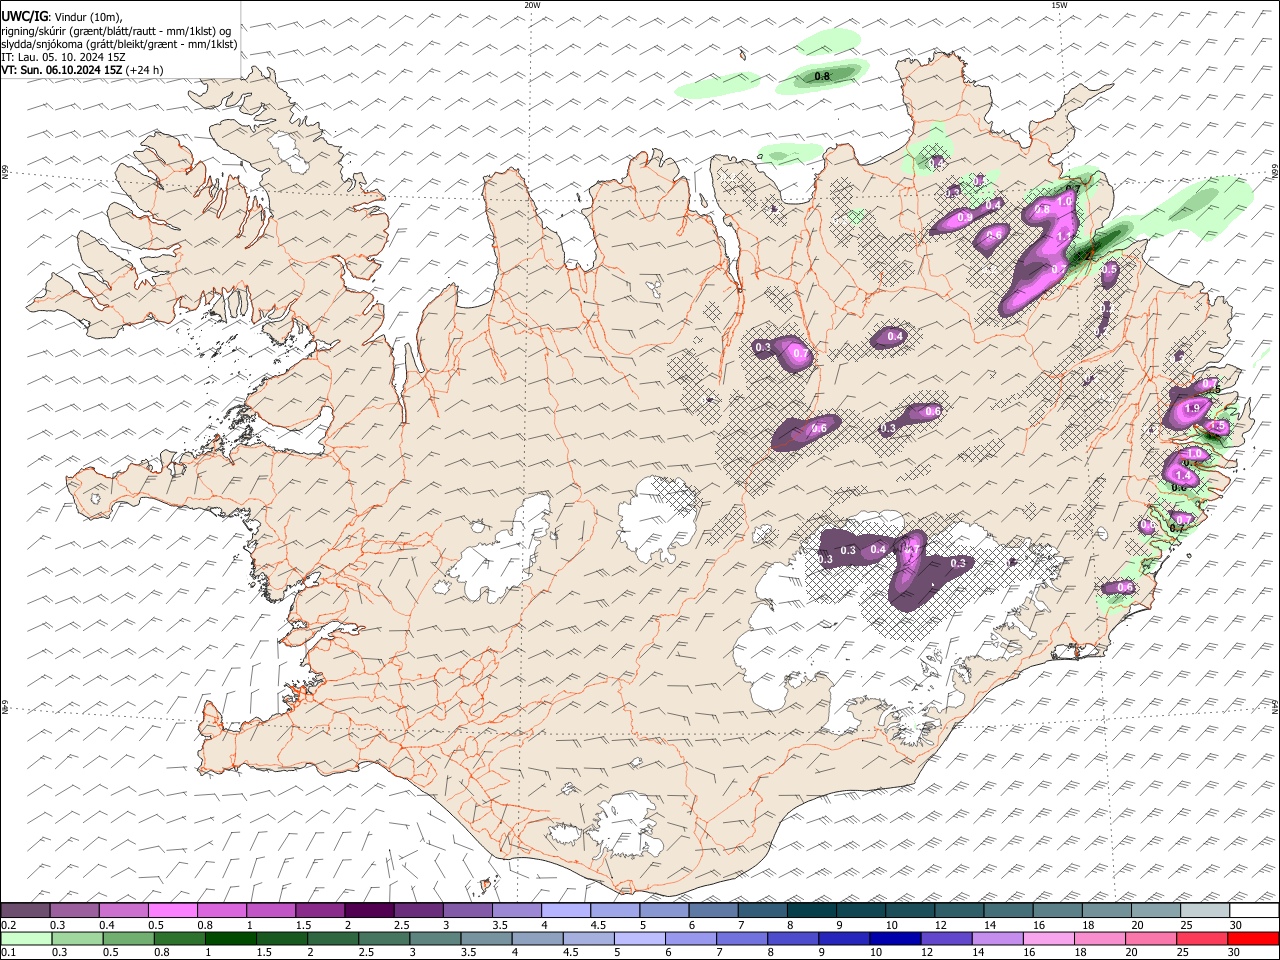This screenshot has width=1280, height=960.
Task: Select the bottom legend row swatch labeled 4
Action: pos(537,939)
